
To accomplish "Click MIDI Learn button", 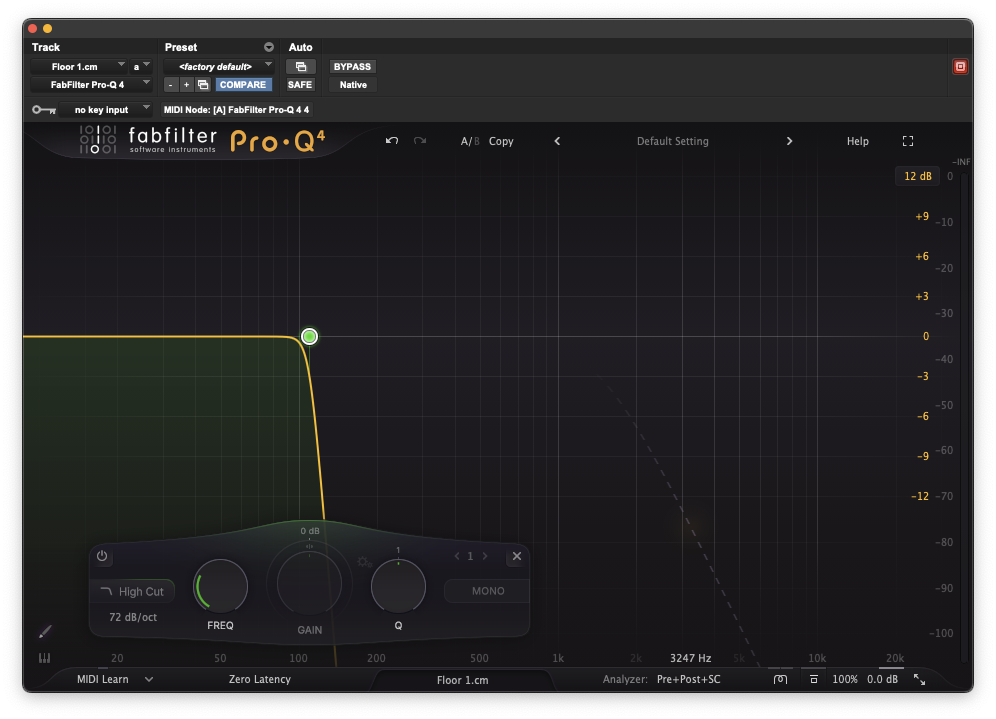I will tap(103, 679).
